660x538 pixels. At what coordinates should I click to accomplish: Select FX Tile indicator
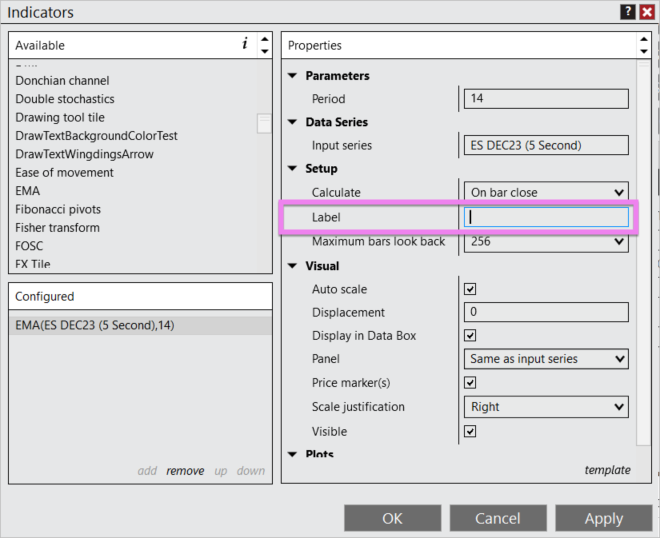33,264
